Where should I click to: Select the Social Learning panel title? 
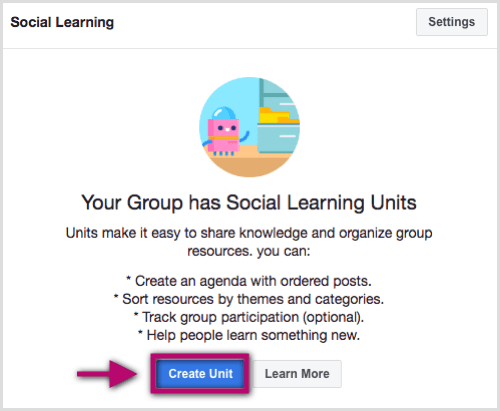[62, 22]
